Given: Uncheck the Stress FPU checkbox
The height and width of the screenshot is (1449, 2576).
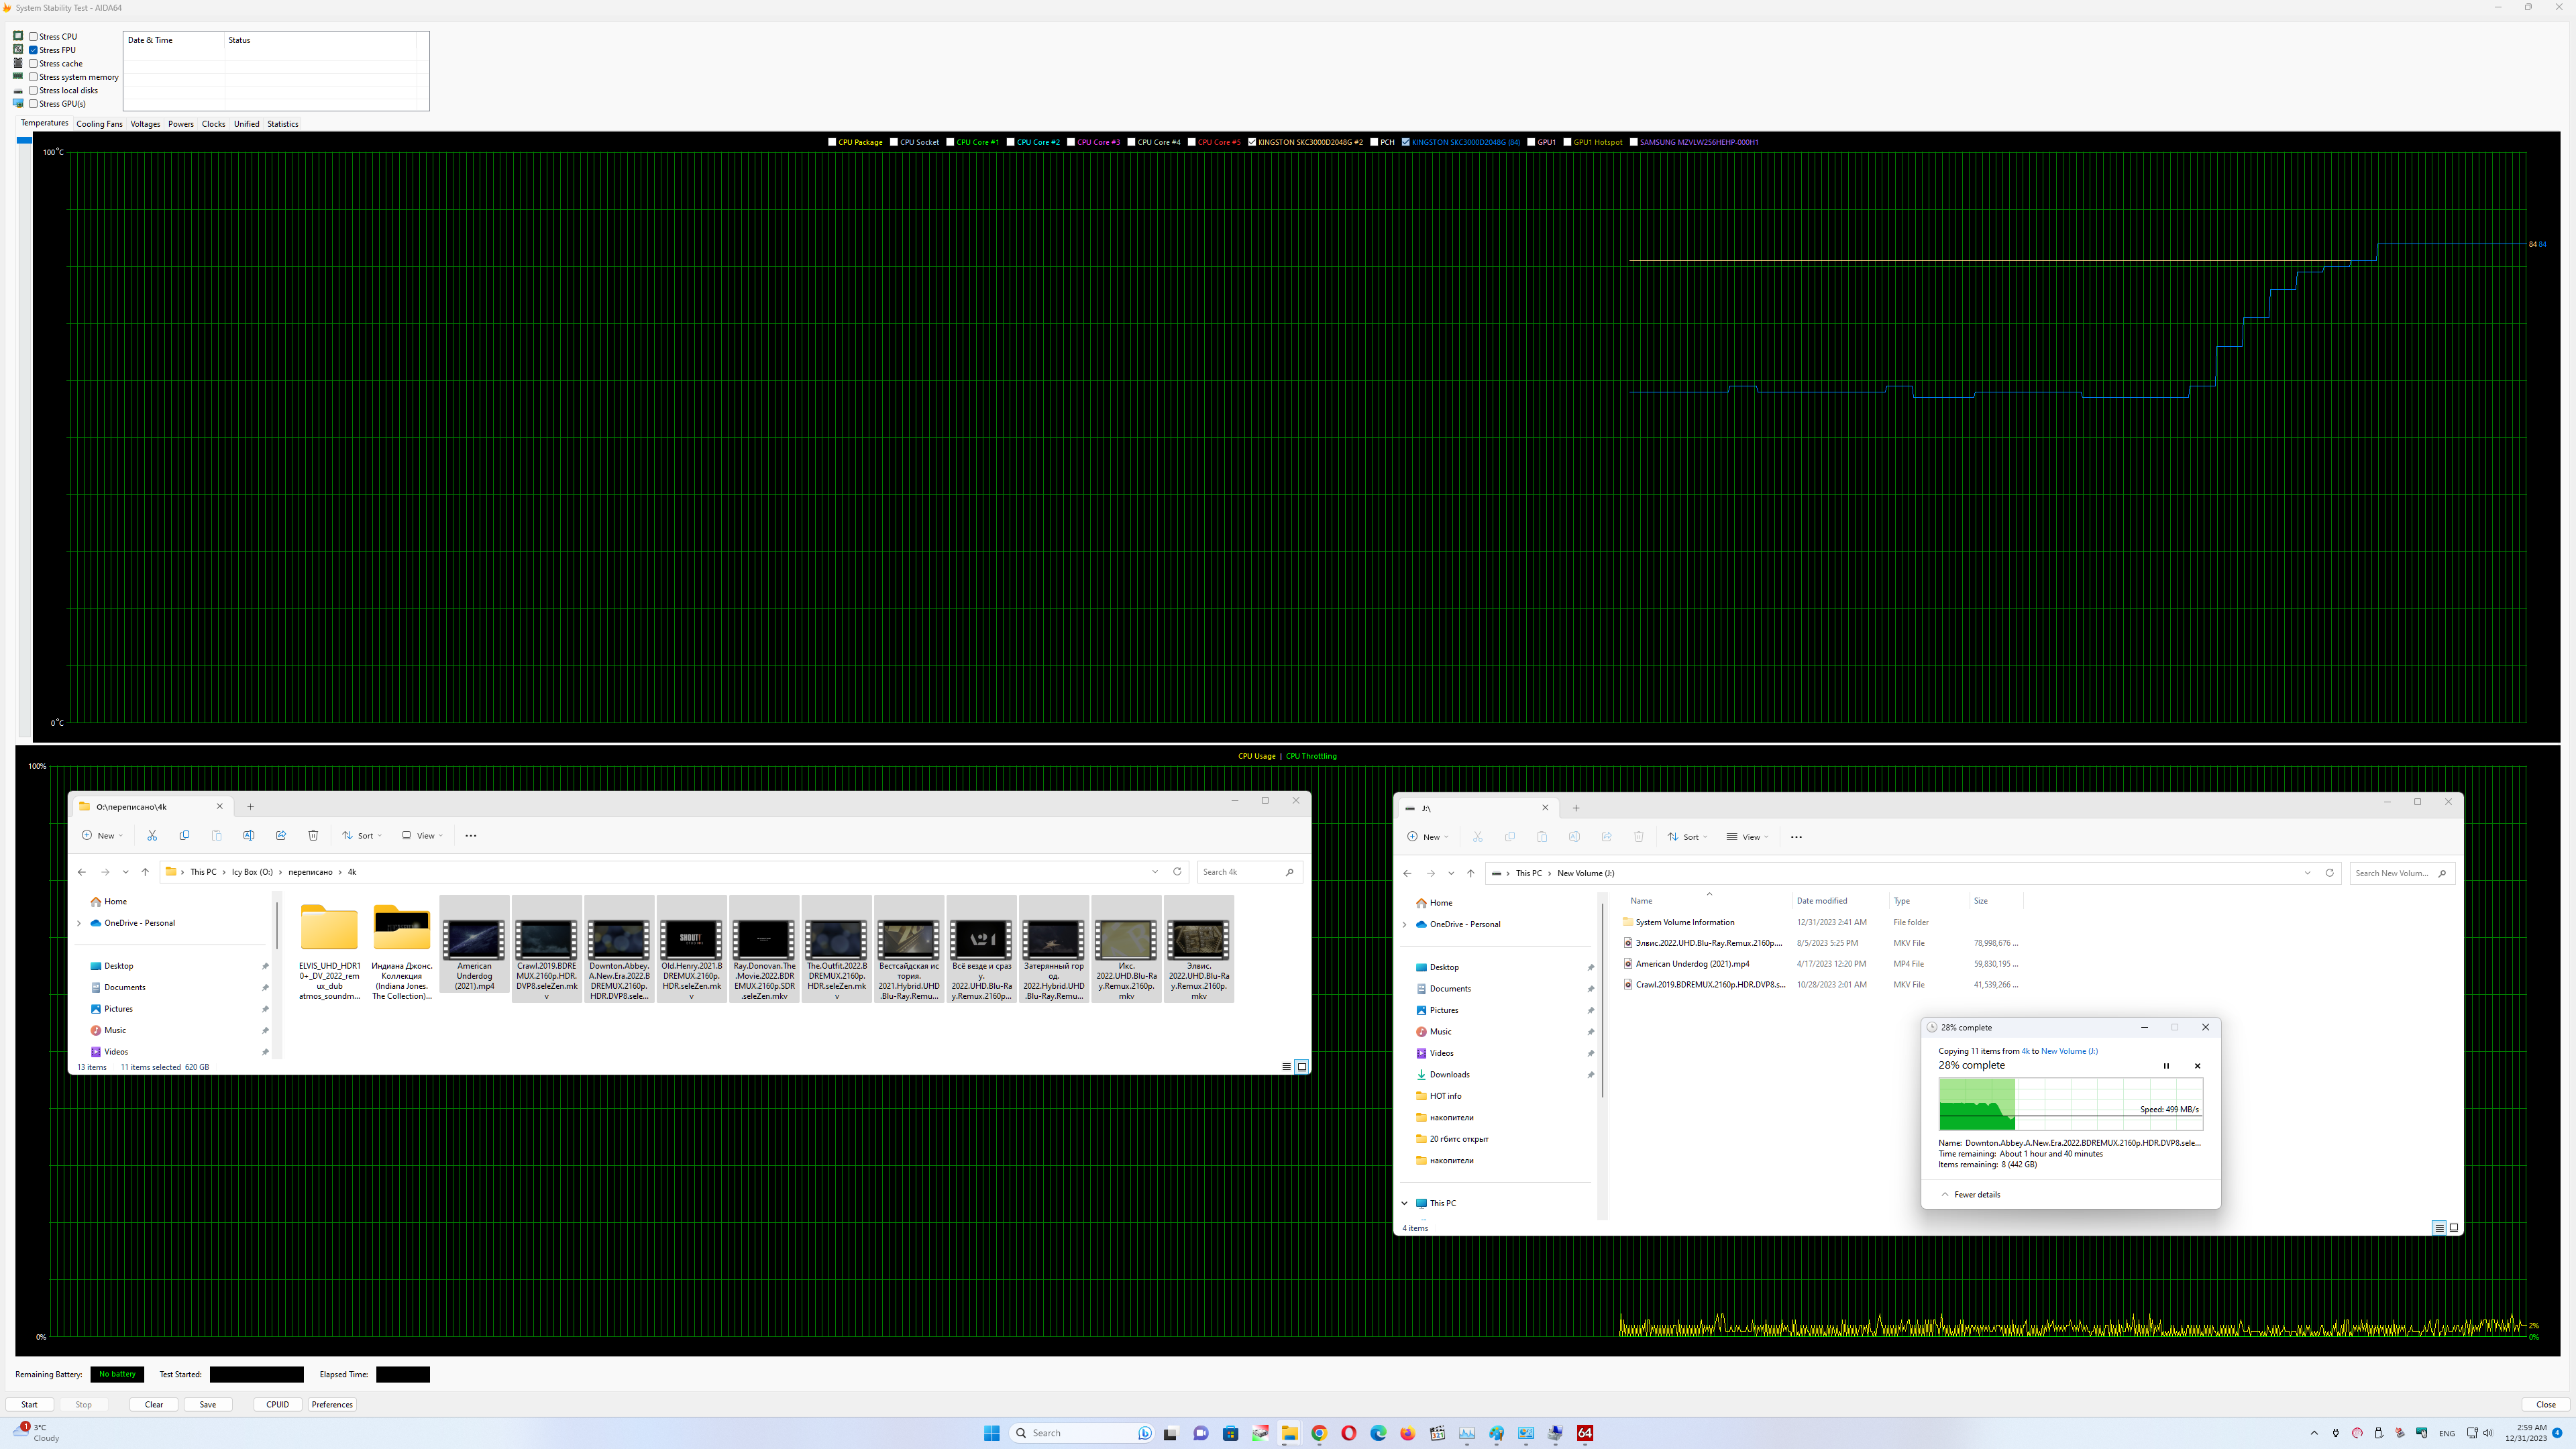Looking at the screenshot, I should tap(34, 50).
